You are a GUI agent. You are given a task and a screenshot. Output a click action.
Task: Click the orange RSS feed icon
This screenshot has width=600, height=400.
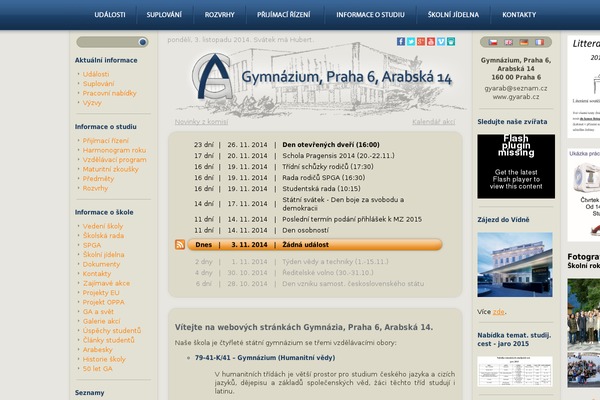pos(180,245)
